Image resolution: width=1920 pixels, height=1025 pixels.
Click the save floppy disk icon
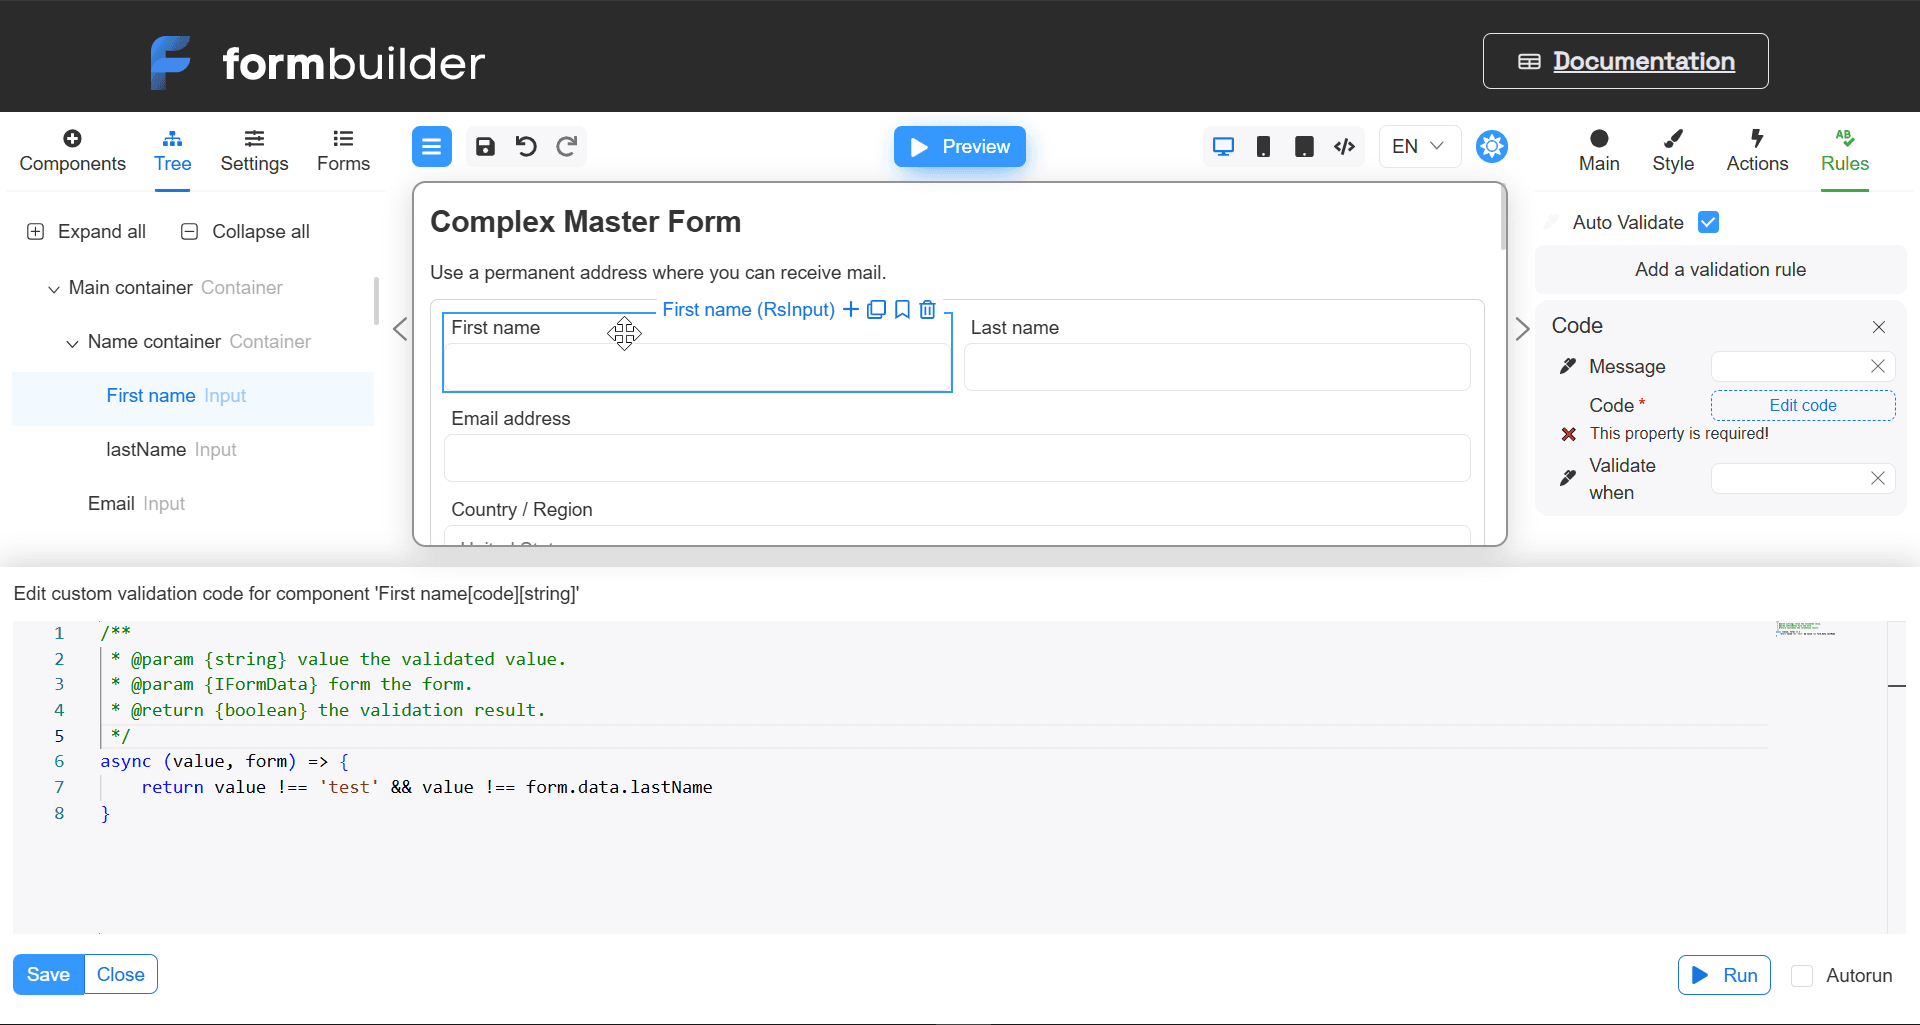485,147
